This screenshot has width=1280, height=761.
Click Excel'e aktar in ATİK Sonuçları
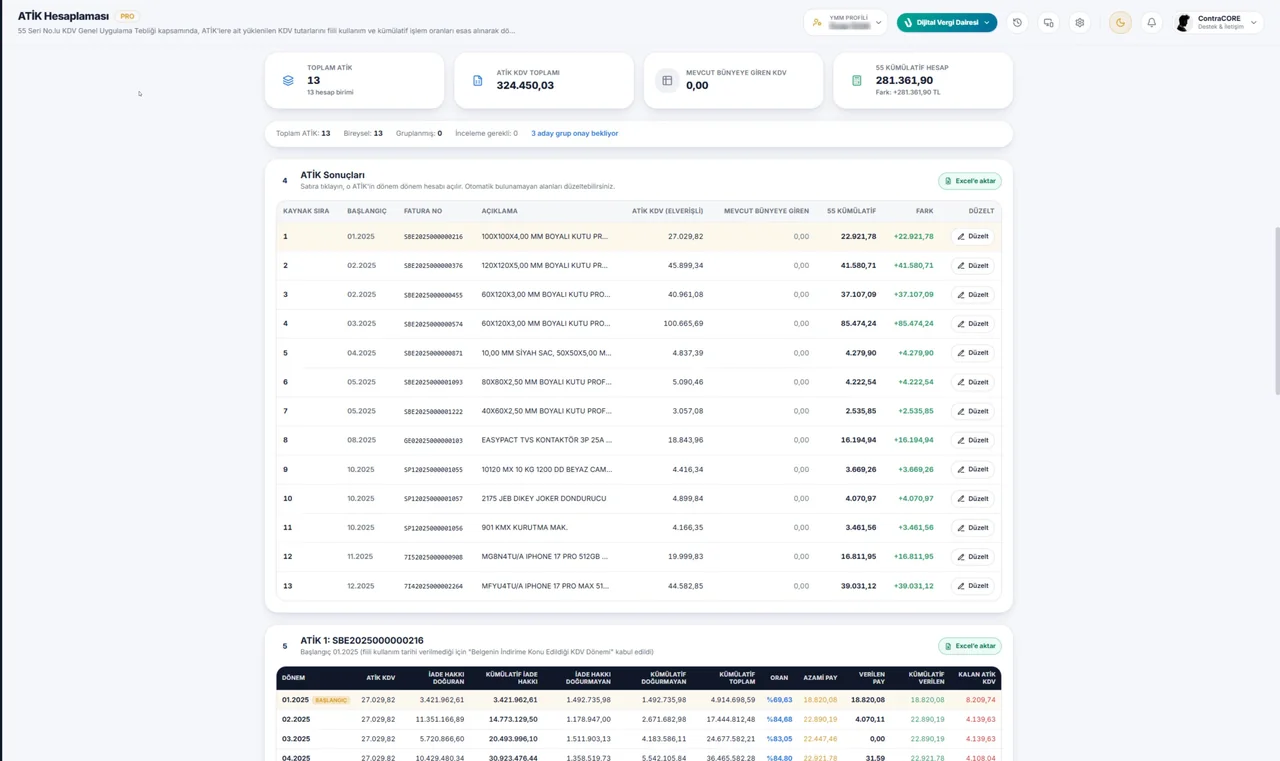pyautogui.click(x=970, y=181)
